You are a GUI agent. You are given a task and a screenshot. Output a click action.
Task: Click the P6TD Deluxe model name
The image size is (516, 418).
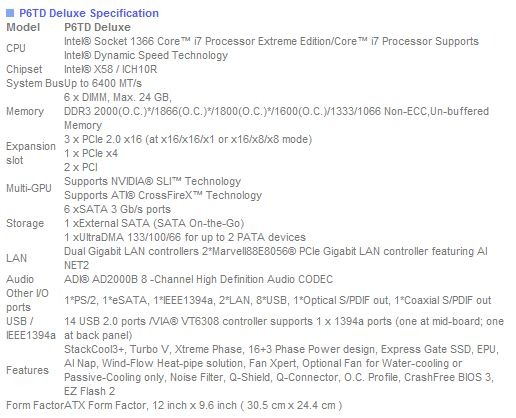point(97,27)
